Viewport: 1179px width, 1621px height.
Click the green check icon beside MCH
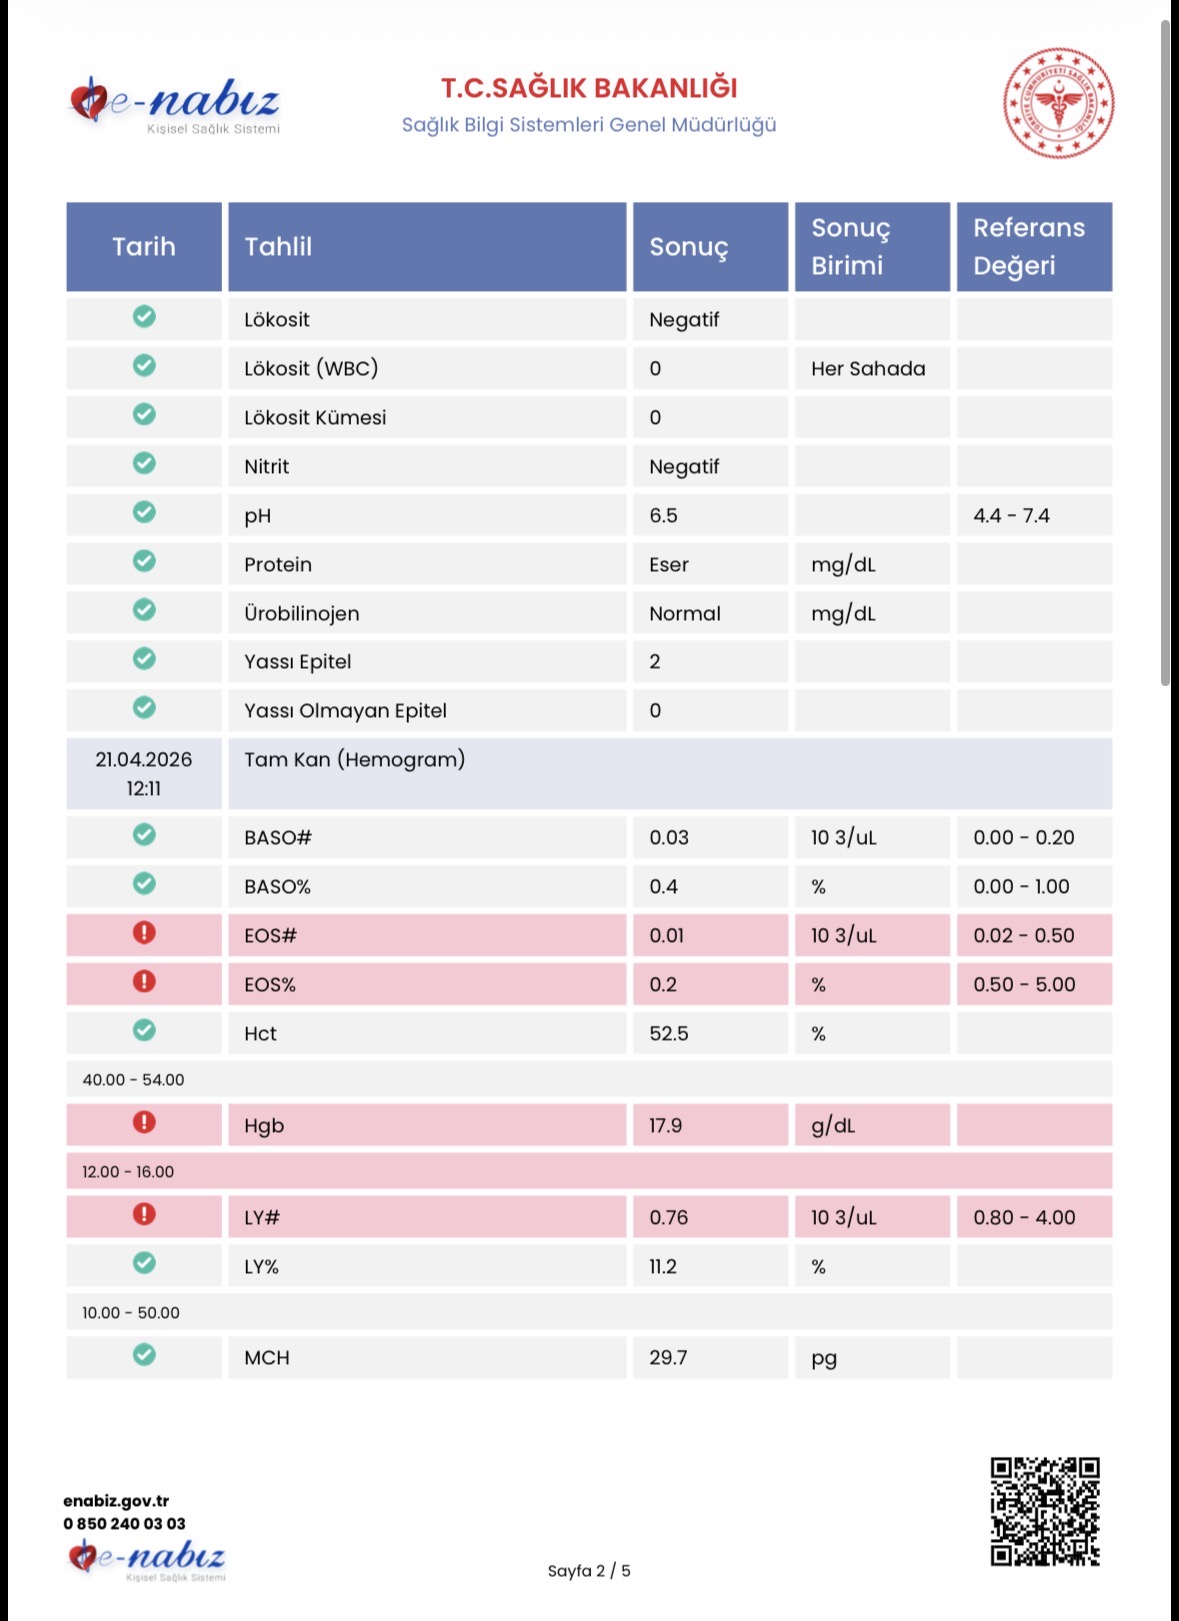144,1355
